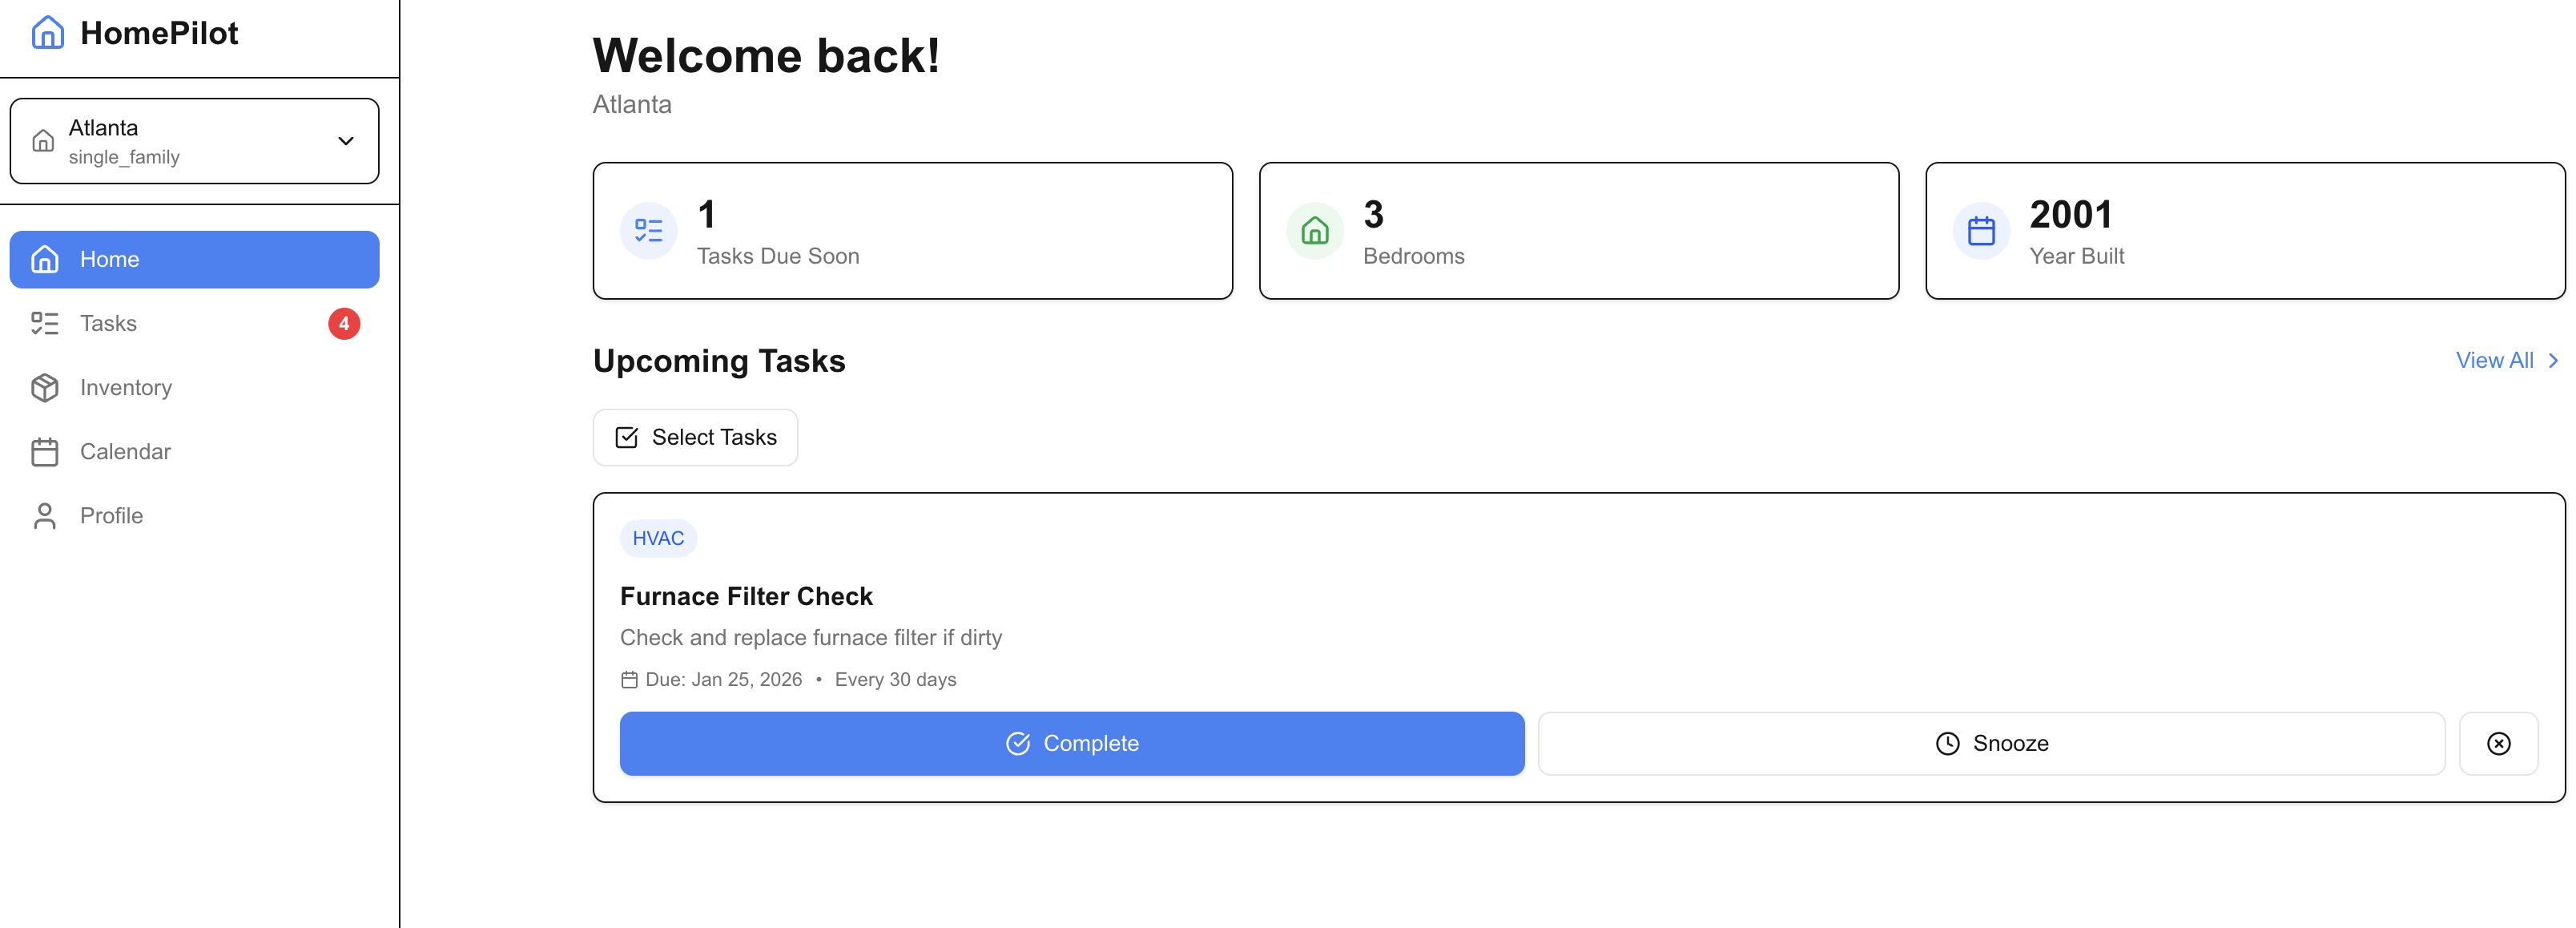Image resolution: width=2576 pixels, height=928 pixels.
Task: Click the tasks-due icon on the stats card
Action: coord(648,230)
